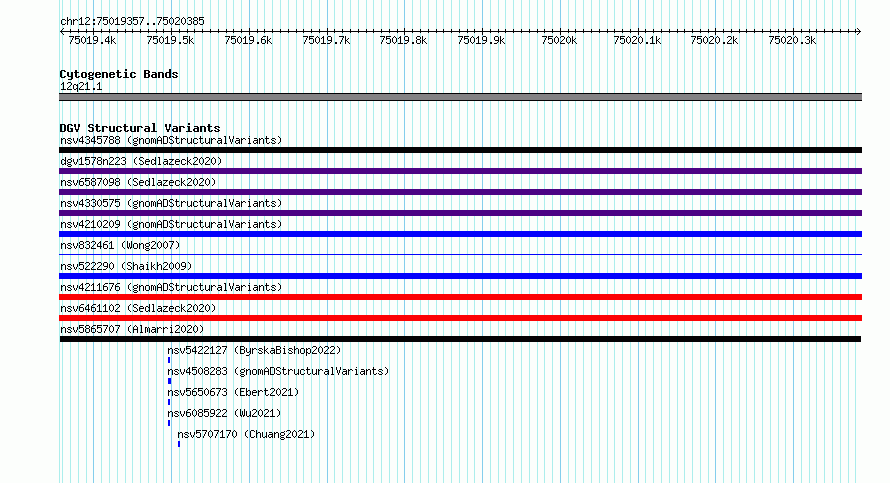Open nsv4508283 gnomADStructuralVariants label

pyautogui.click(x=278, y=371)
